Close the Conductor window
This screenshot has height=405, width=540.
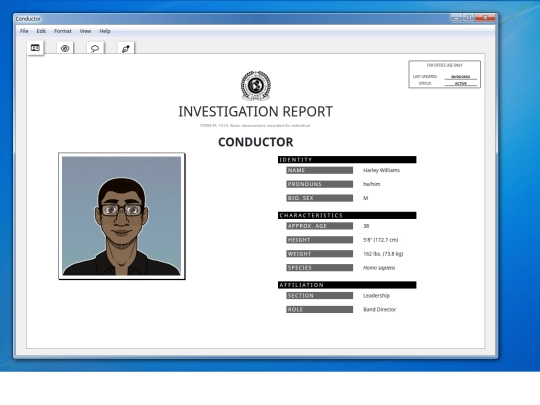tap(485, 18)
